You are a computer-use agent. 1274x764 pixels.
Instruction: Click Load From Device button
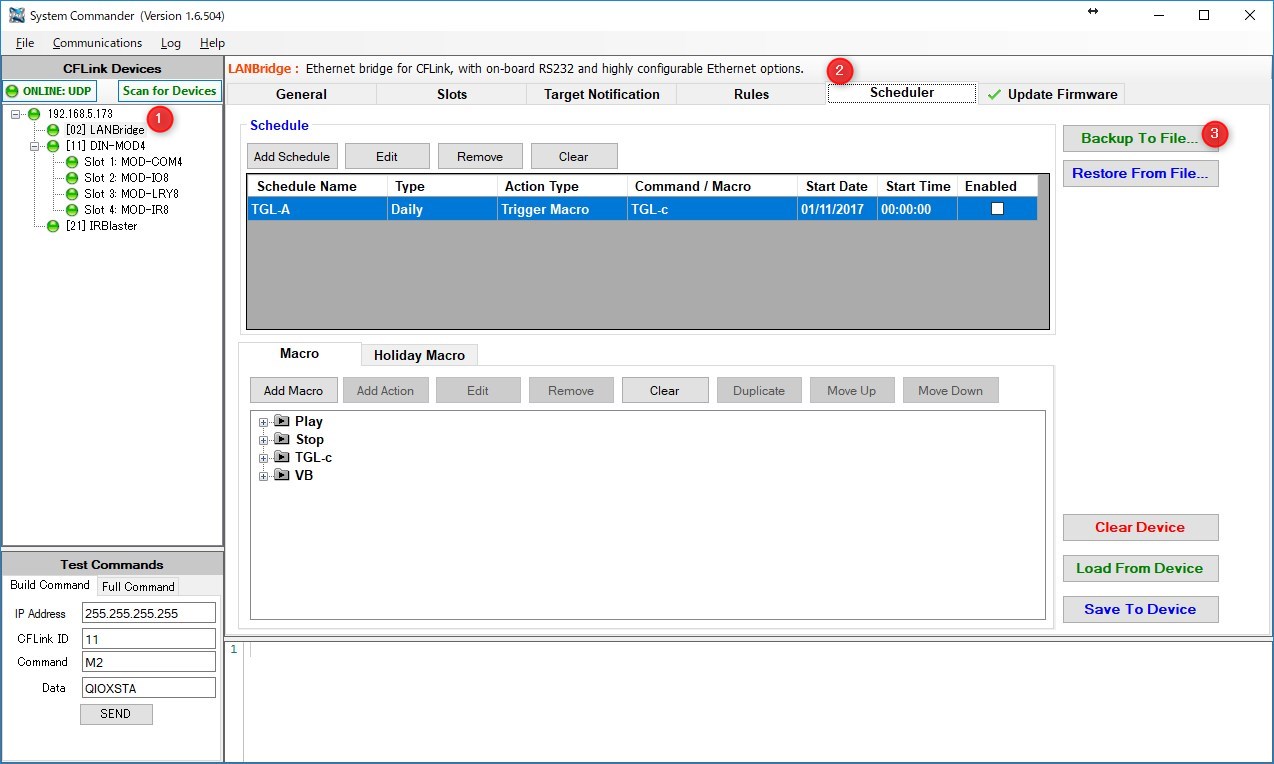click(x=1140, y=568)
